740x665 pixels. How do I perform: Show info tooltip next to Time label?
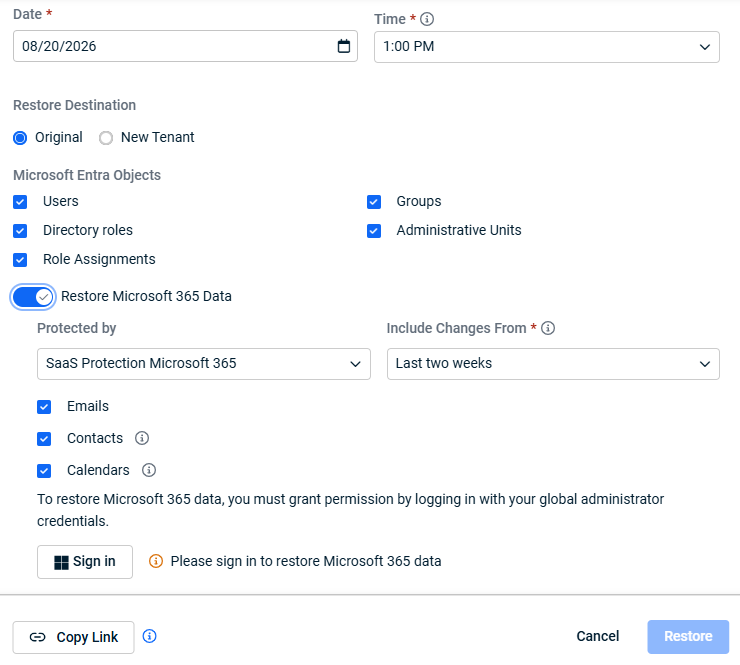point(427,19)
